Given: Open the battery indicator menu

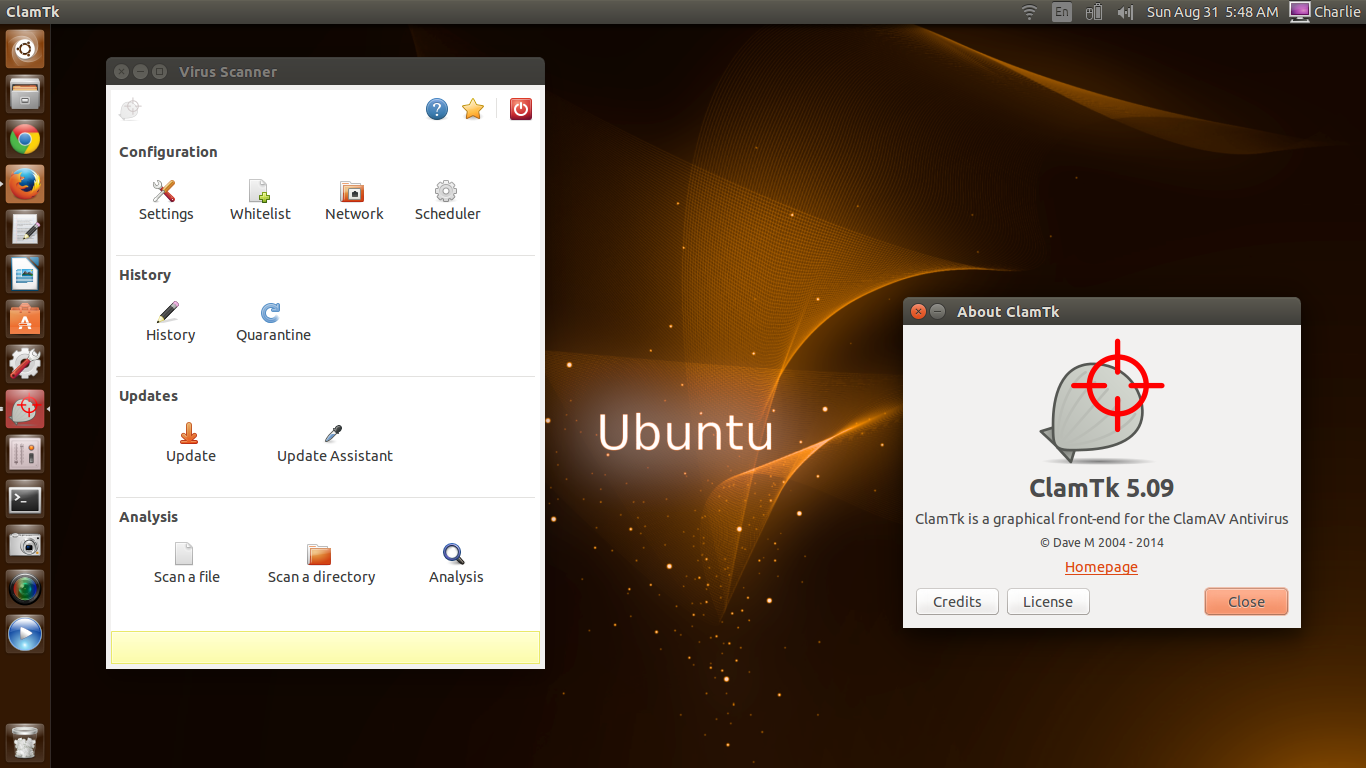Looking at the screenshot, I should 1094,12.
